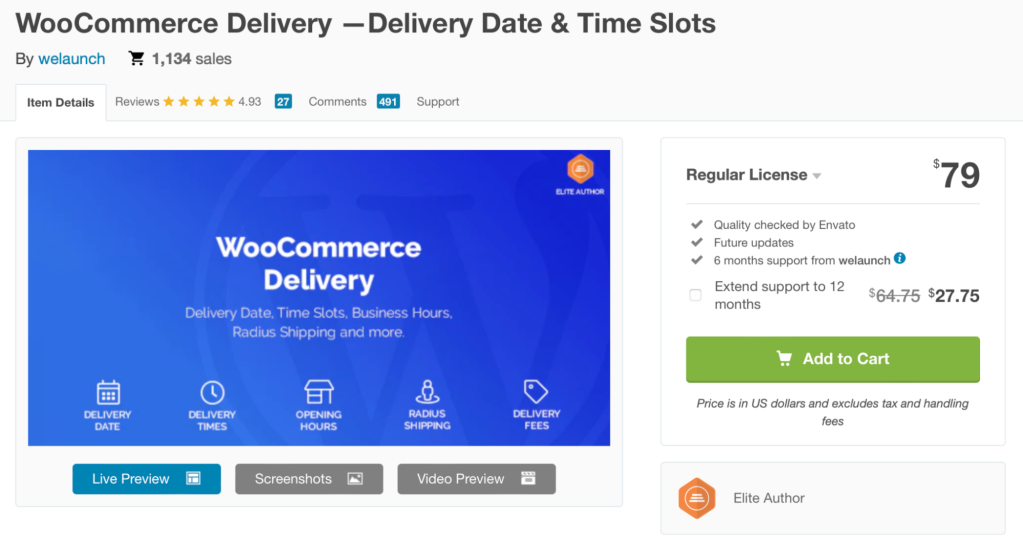The image size is (1023, 540).
Task: Click the Elite Author hexagon badge icon
Action: point(696,498)
